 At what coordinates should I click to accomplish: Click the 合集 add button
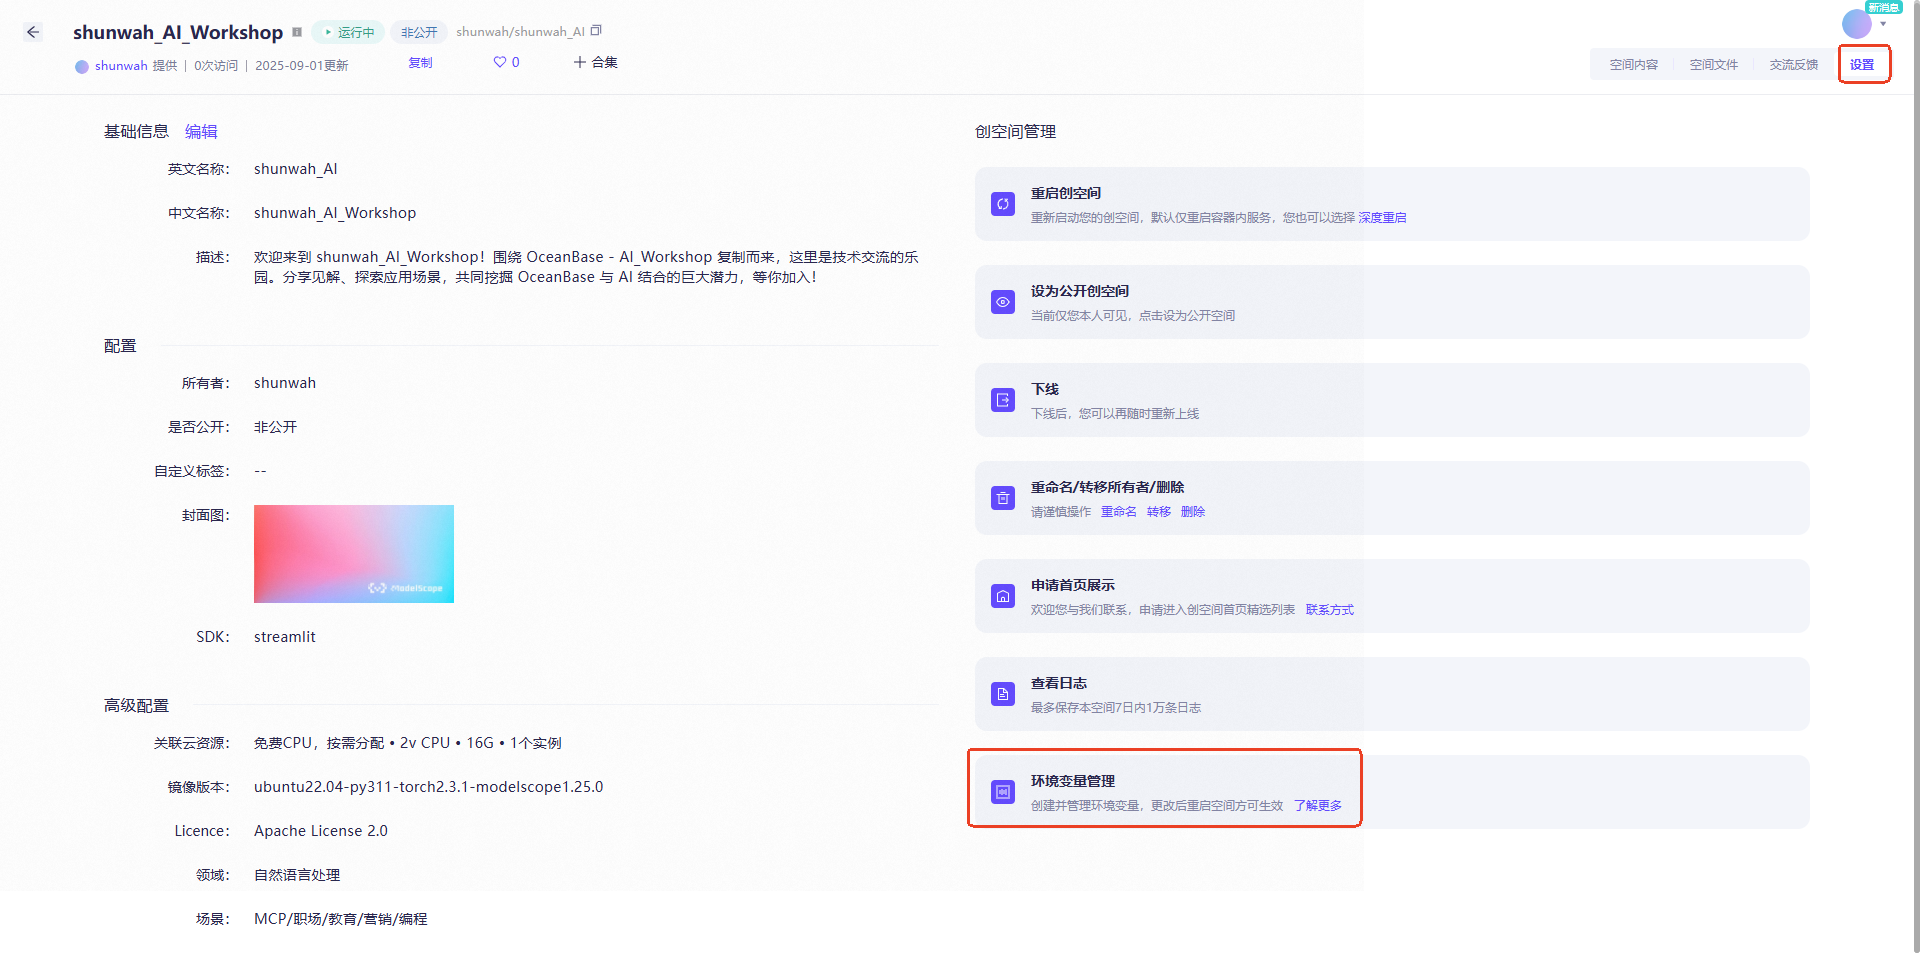coord(595,62)
